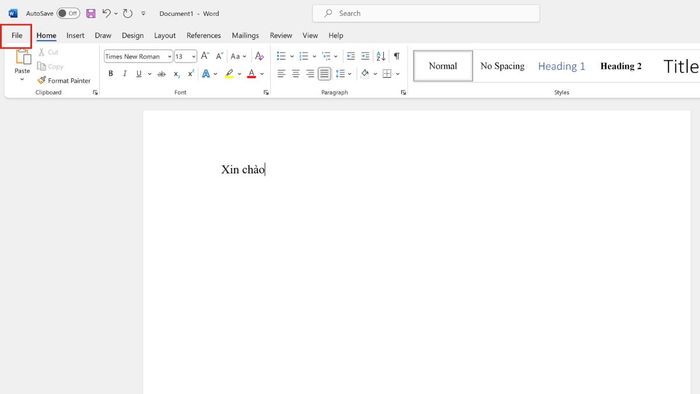Open the Paragraph dialog launcher

[403, 93]
